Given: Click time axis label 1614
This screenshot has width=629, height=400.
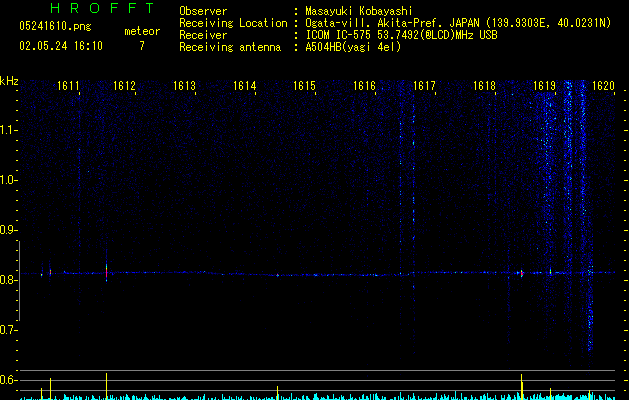Looking at the screenshot, I should coord(244,86).
